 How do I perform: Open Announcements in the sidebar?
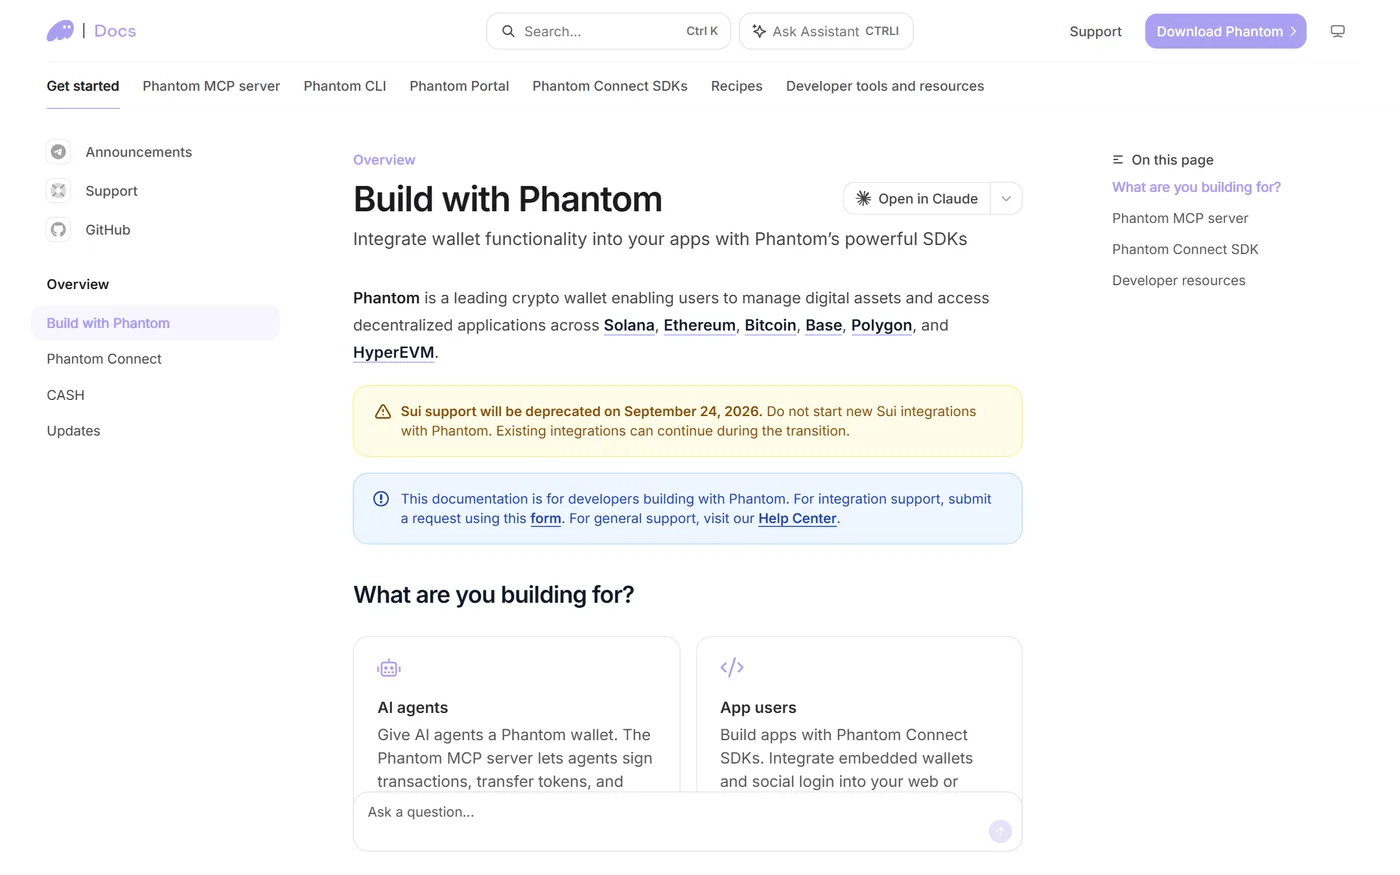[x=138, y=152]
